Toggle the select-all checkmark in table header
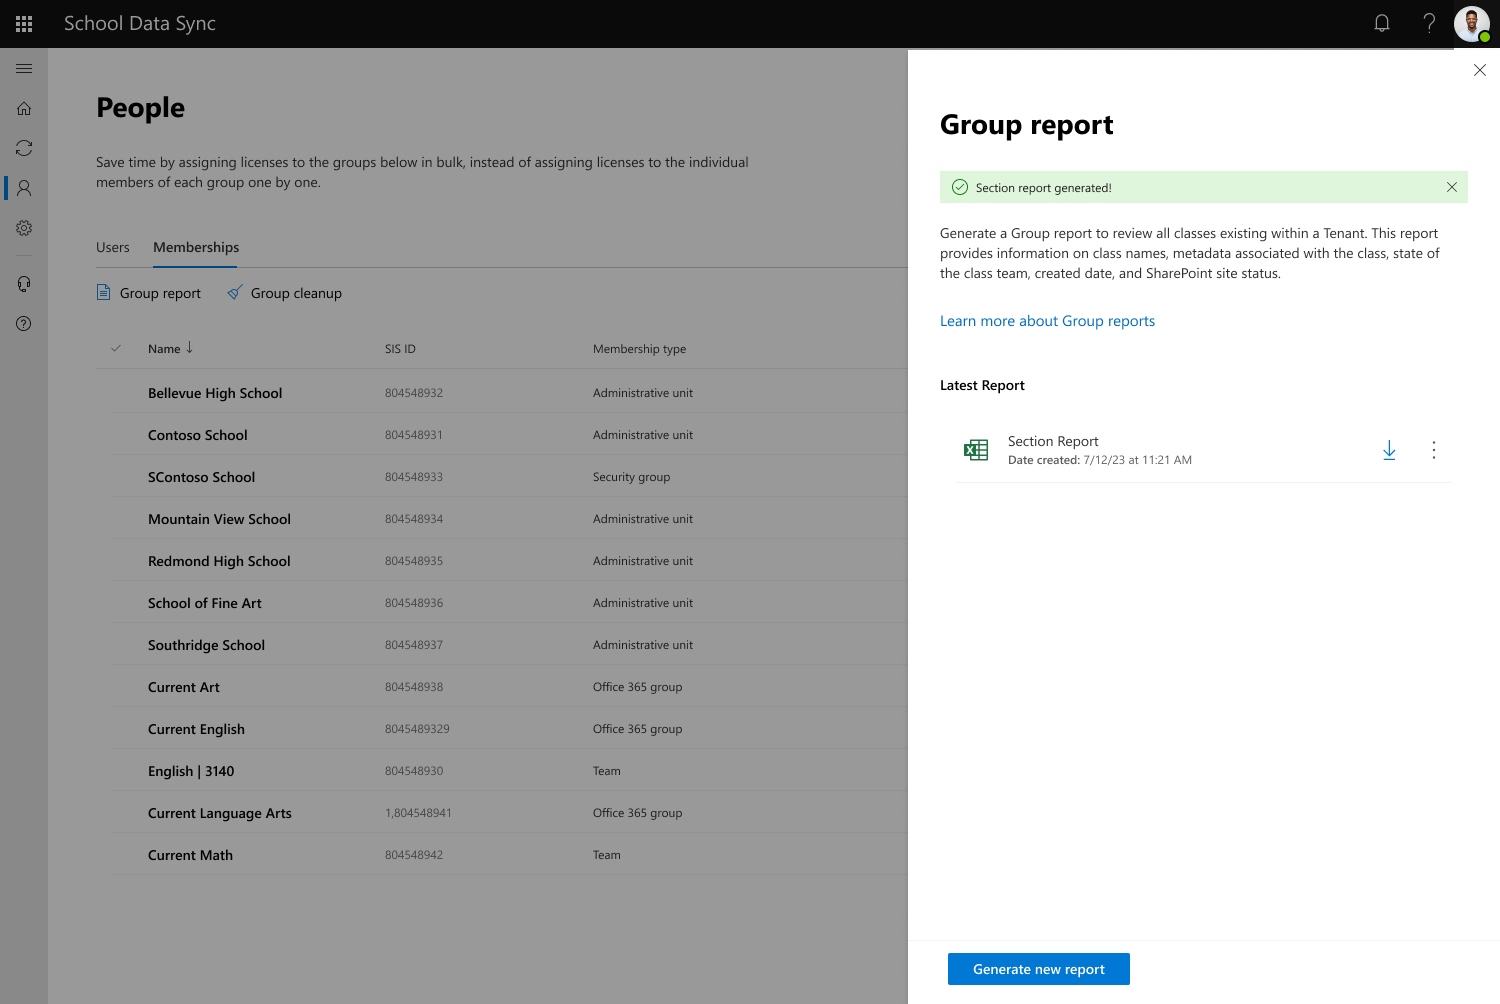The image size is (1500, 1004). point(116,348)
